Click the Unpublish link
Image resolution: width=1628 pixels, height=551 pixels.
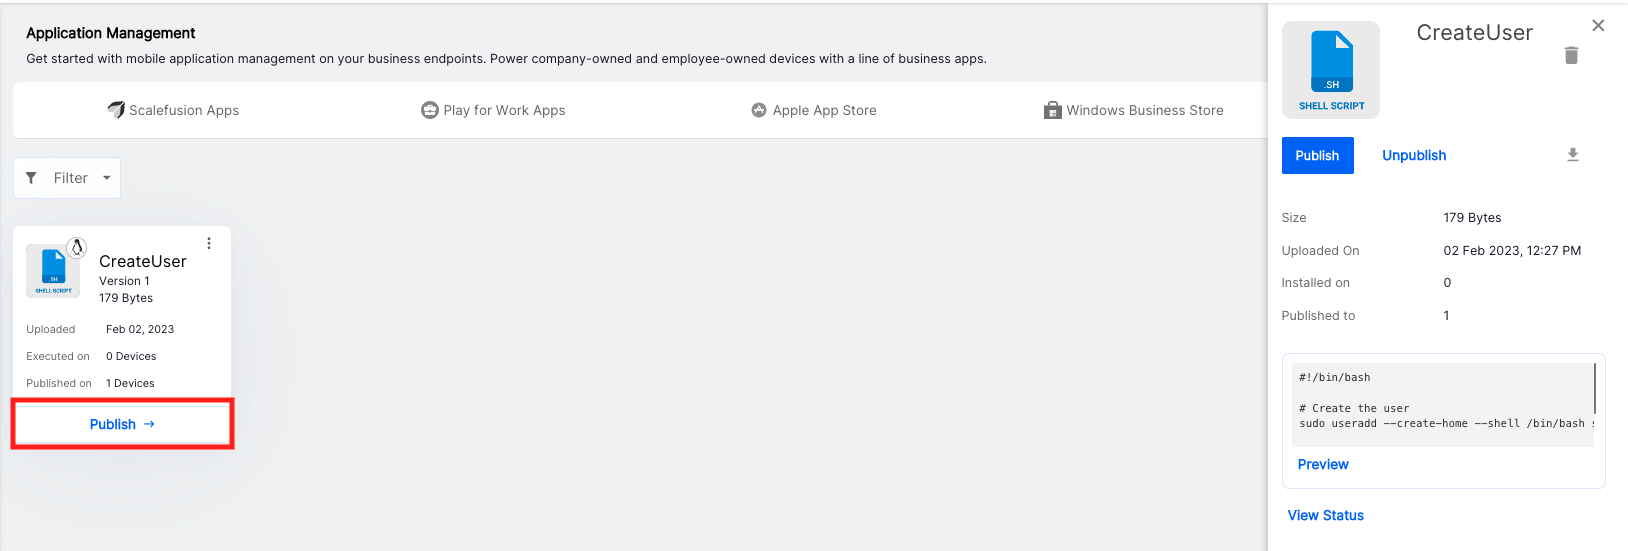1414,155
